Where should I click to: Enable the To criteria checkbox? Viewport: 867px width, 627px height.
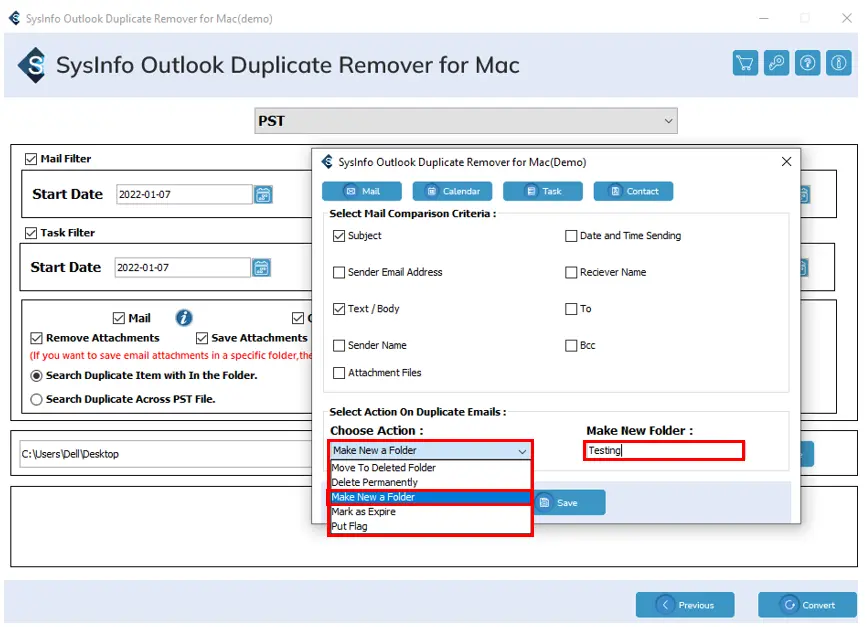571,309
